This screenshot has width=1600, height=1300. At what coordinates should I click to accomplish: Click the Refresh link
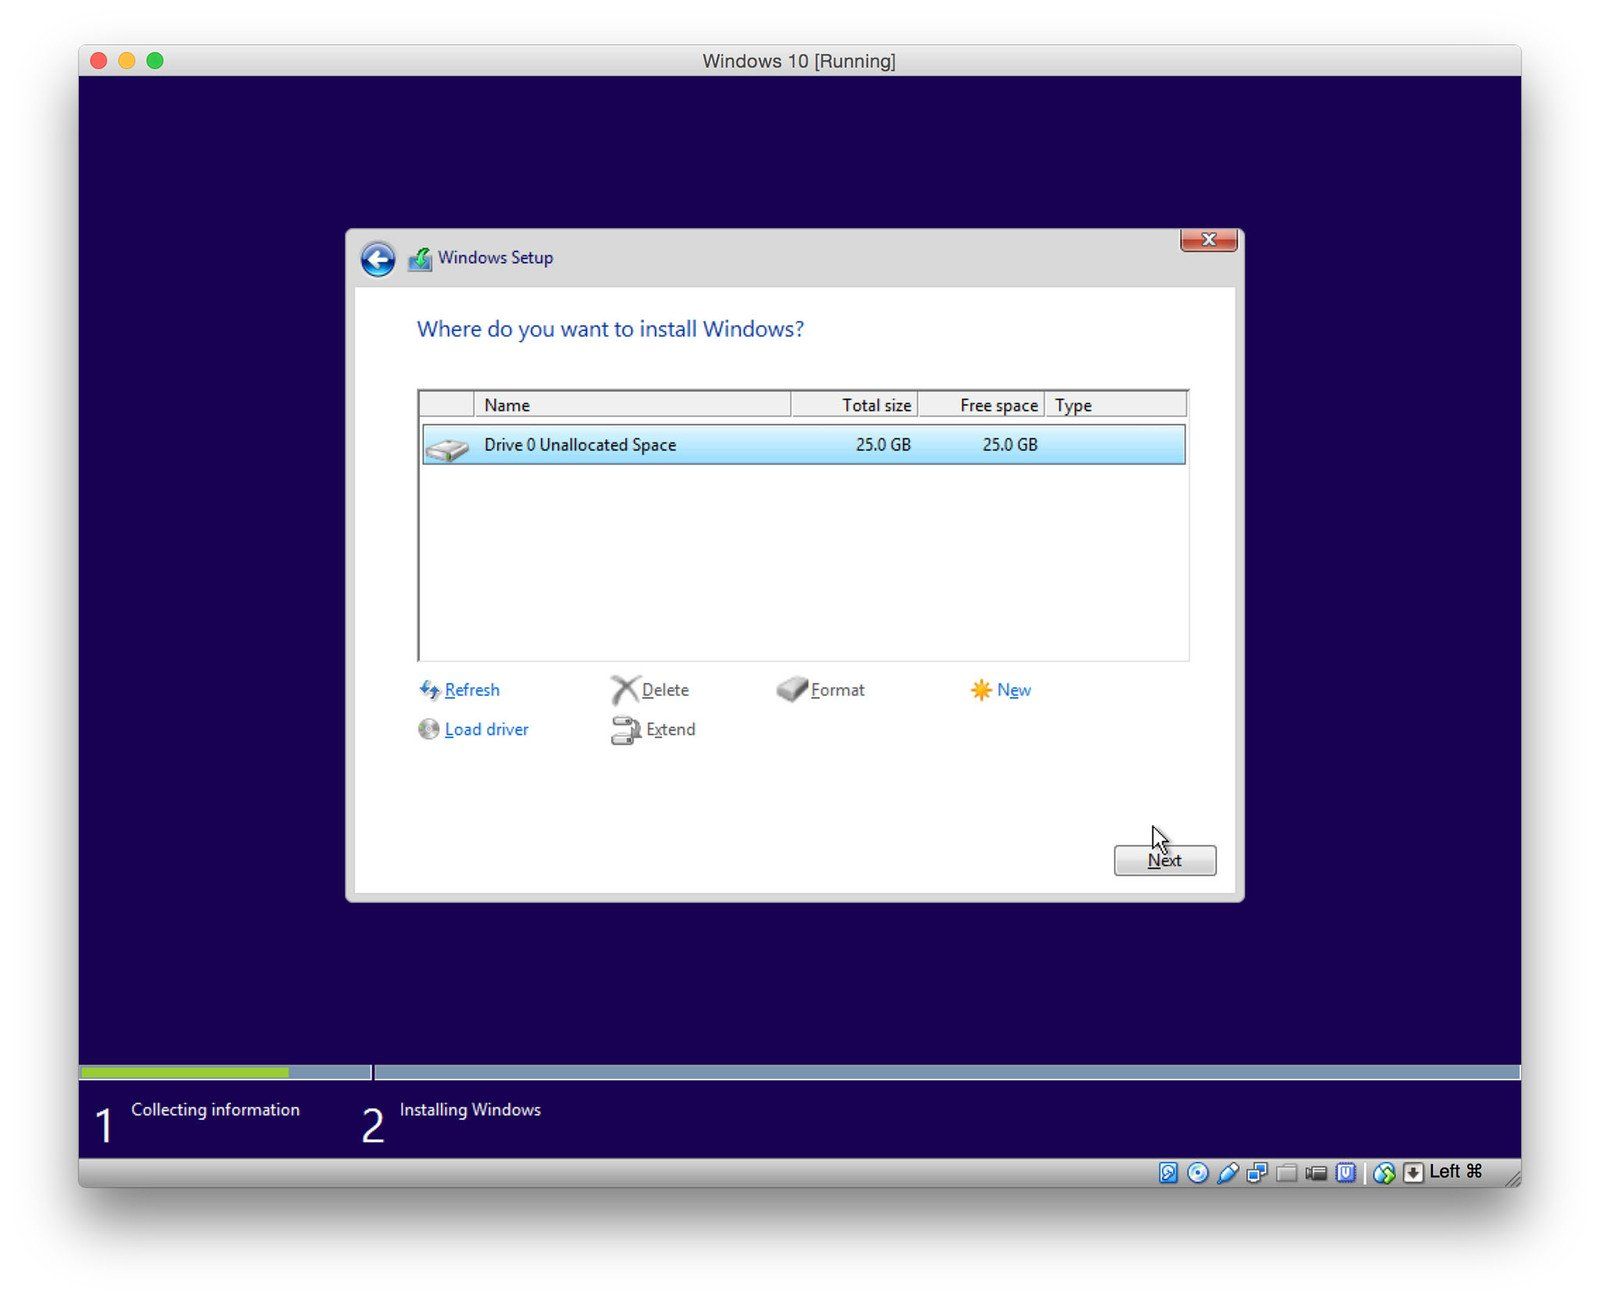(x=471, y=690)
